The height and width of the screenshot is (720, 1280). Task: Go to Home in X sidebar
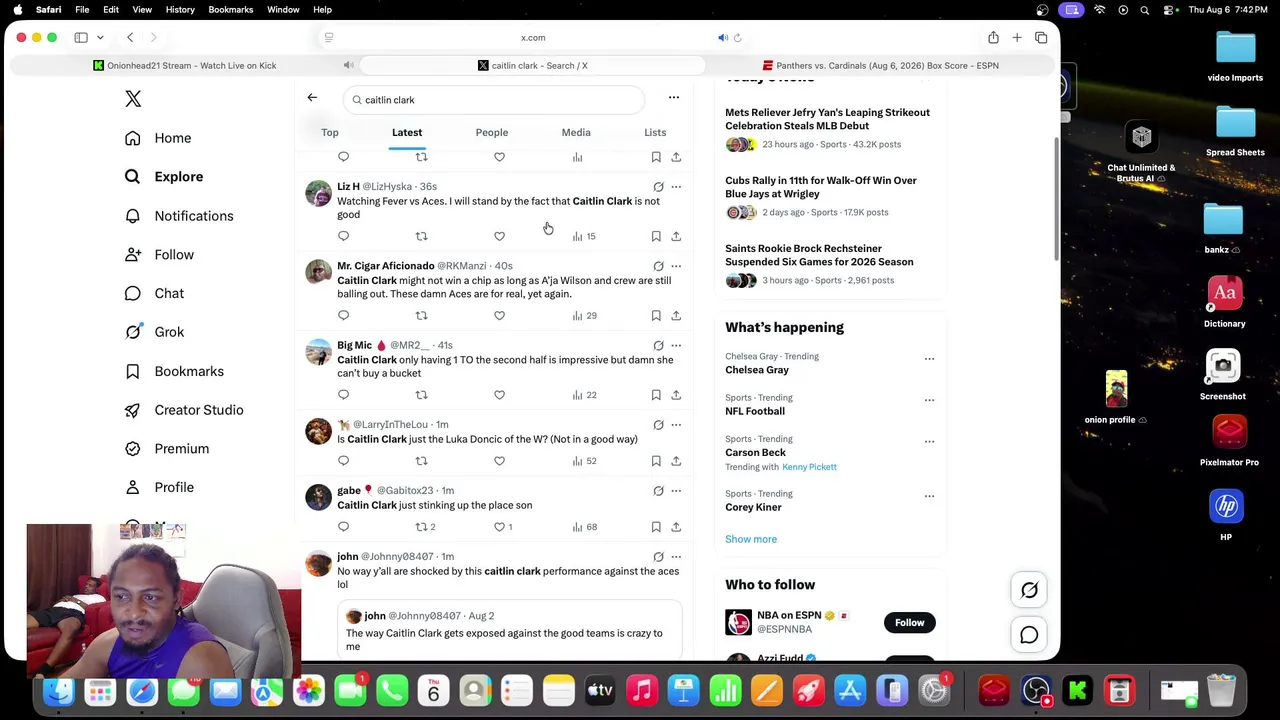(x=158, y=138)
